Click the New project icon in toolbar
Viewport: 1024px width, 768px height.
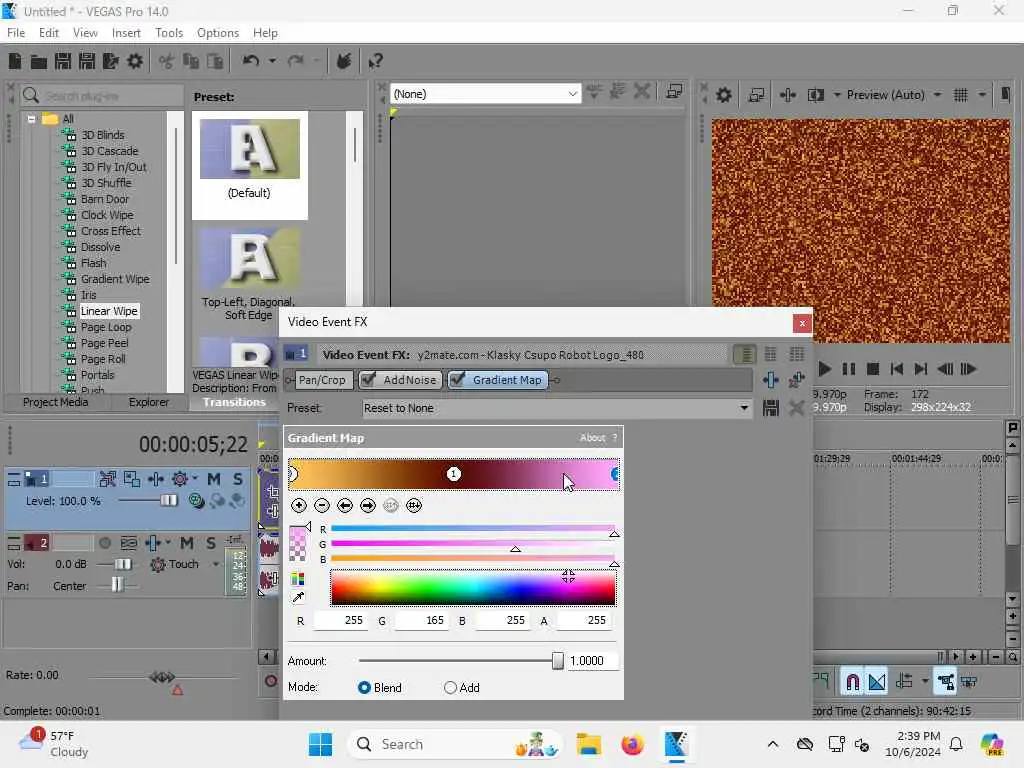click(14, 61)
